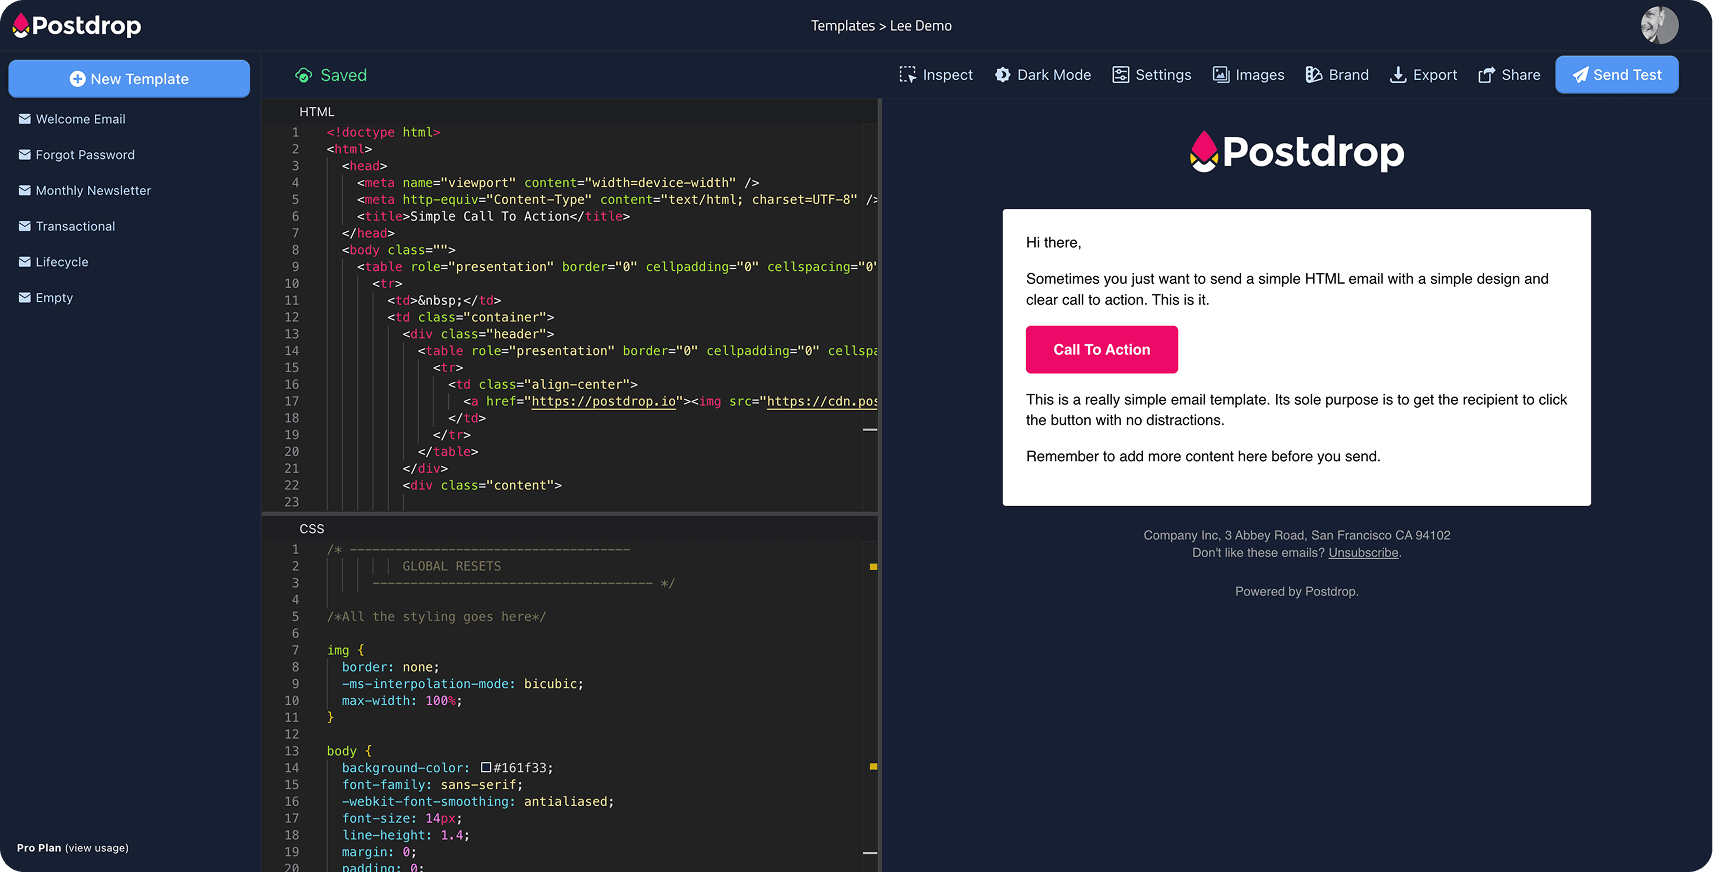Click the 'img {' selector in CSS
Screen dimensions: 1713x872
(x=346, y=650)
